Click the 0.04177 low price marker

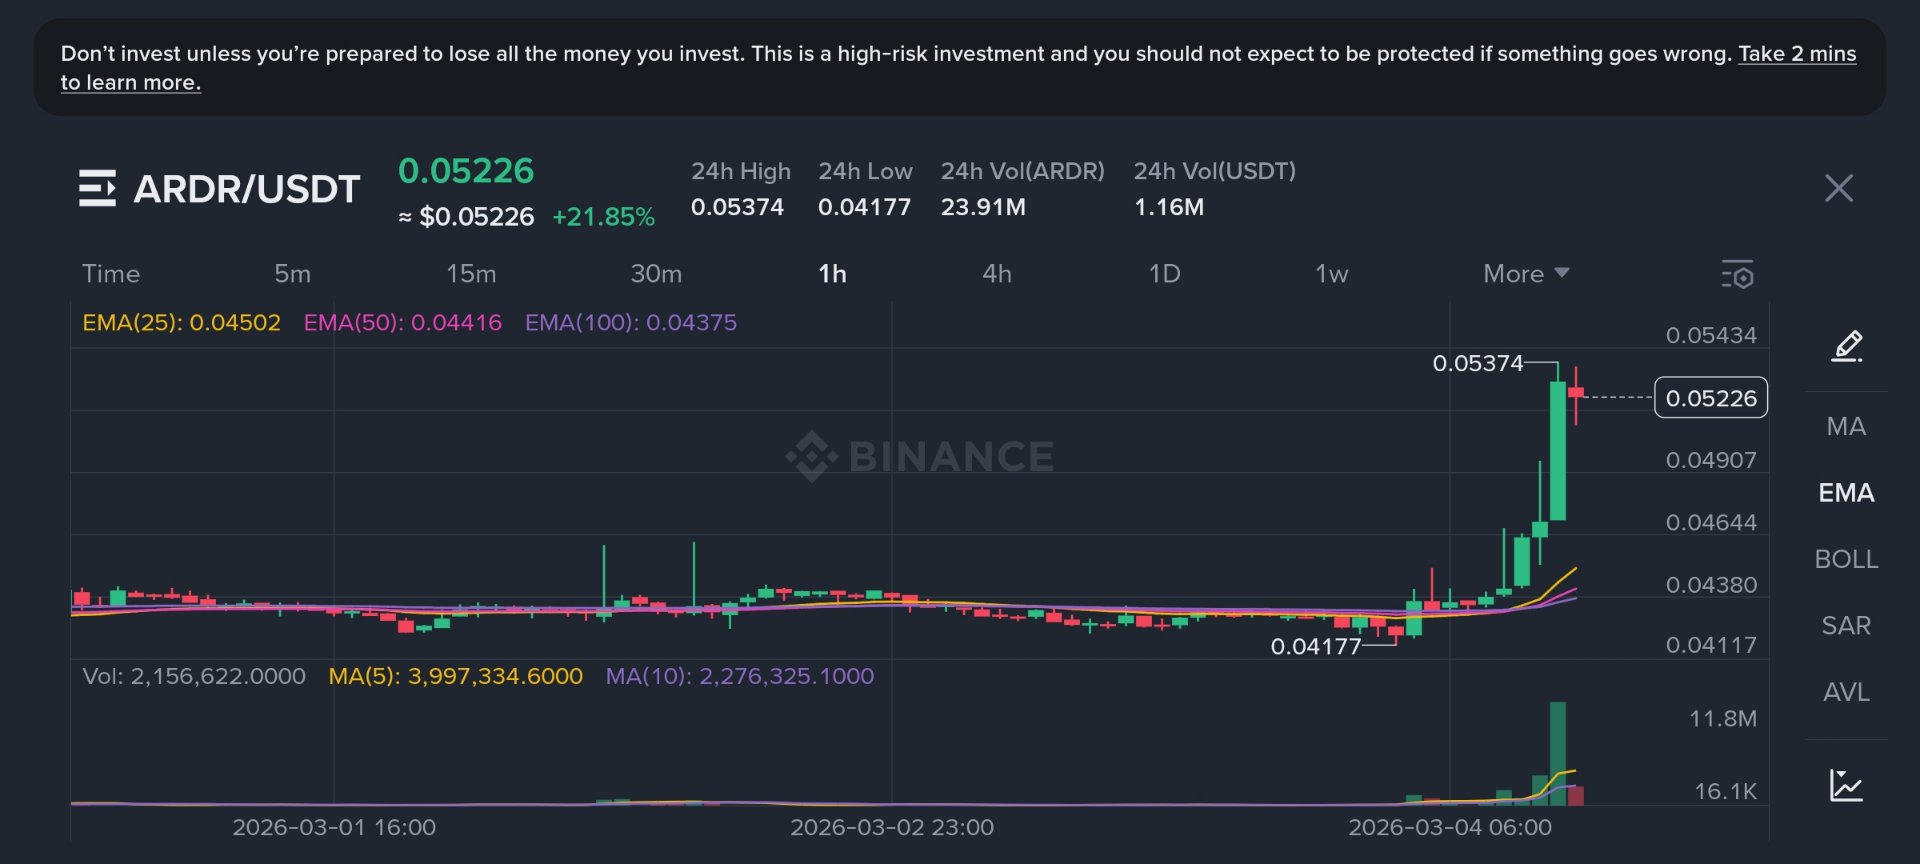pyautogui.click(x=1316, y=647)
